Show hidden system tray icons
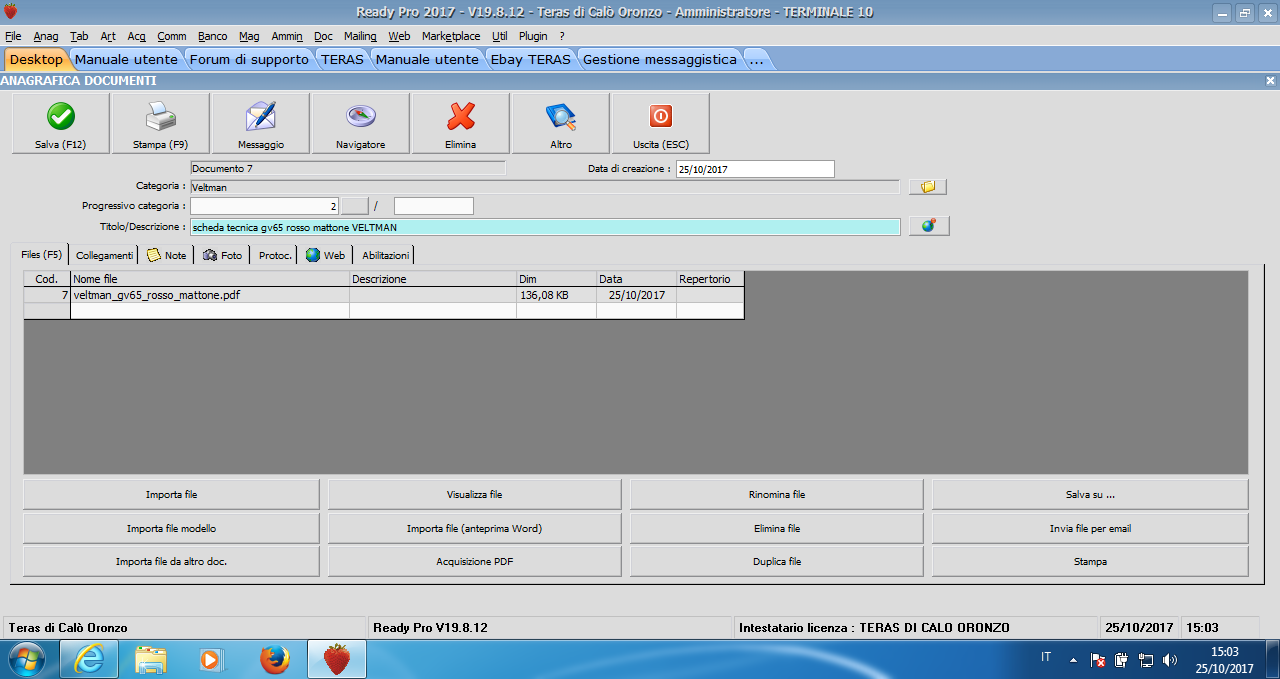 (1074, 659)
